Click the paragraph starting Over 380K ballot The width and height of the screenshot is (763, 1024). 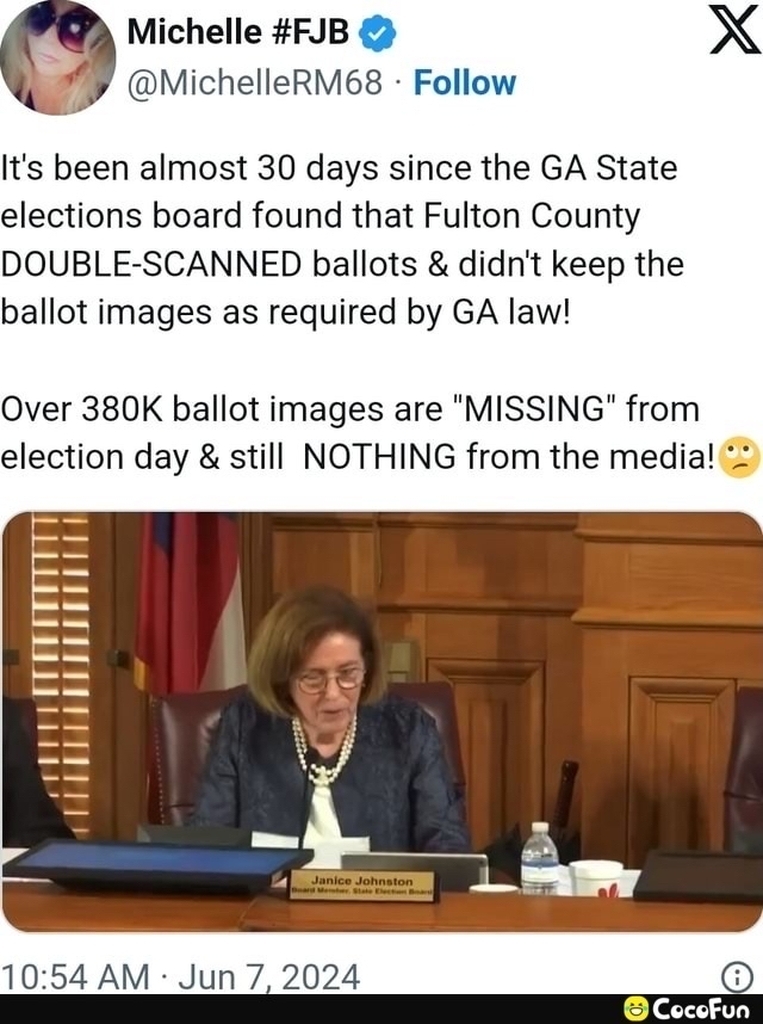click(380, 434)
